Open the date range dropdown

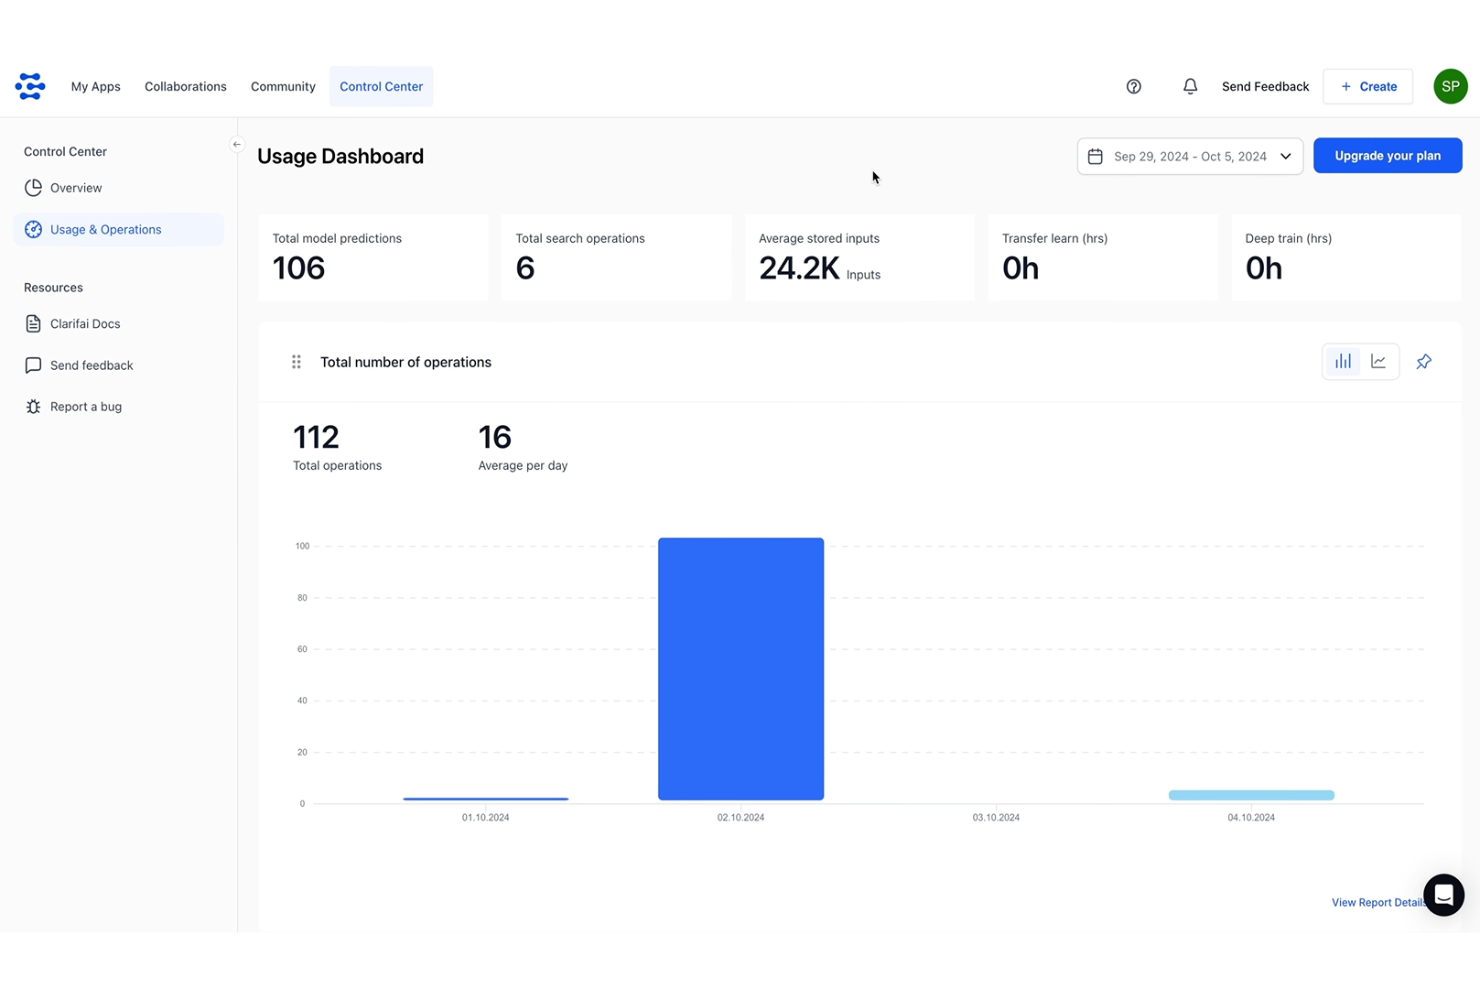(1286, 156)
